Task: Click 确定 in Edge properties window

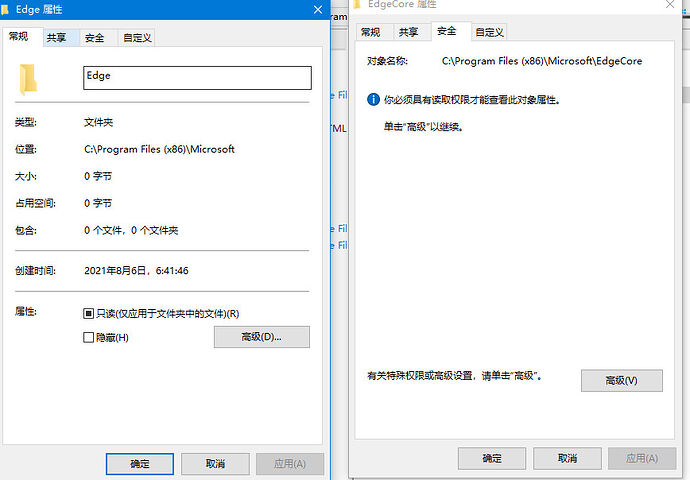Action: click(139, 464)
